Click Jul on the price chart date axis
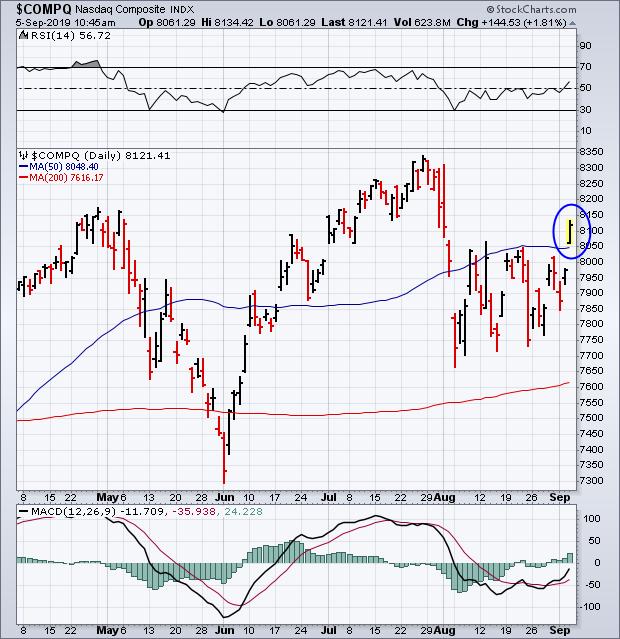The width and height of the screenshot is (620, 639). 329,498
